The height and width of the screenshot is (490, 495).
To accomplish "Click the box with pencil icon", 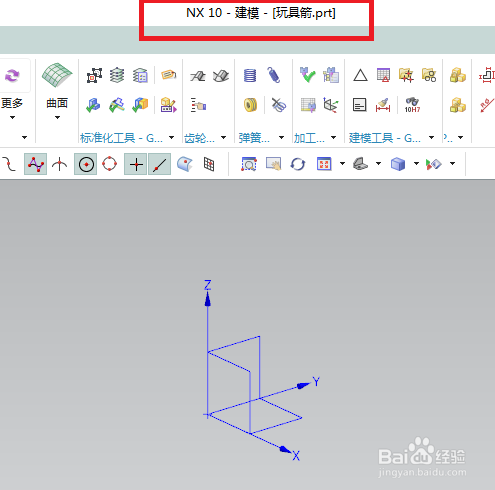I will click(169, 105).
